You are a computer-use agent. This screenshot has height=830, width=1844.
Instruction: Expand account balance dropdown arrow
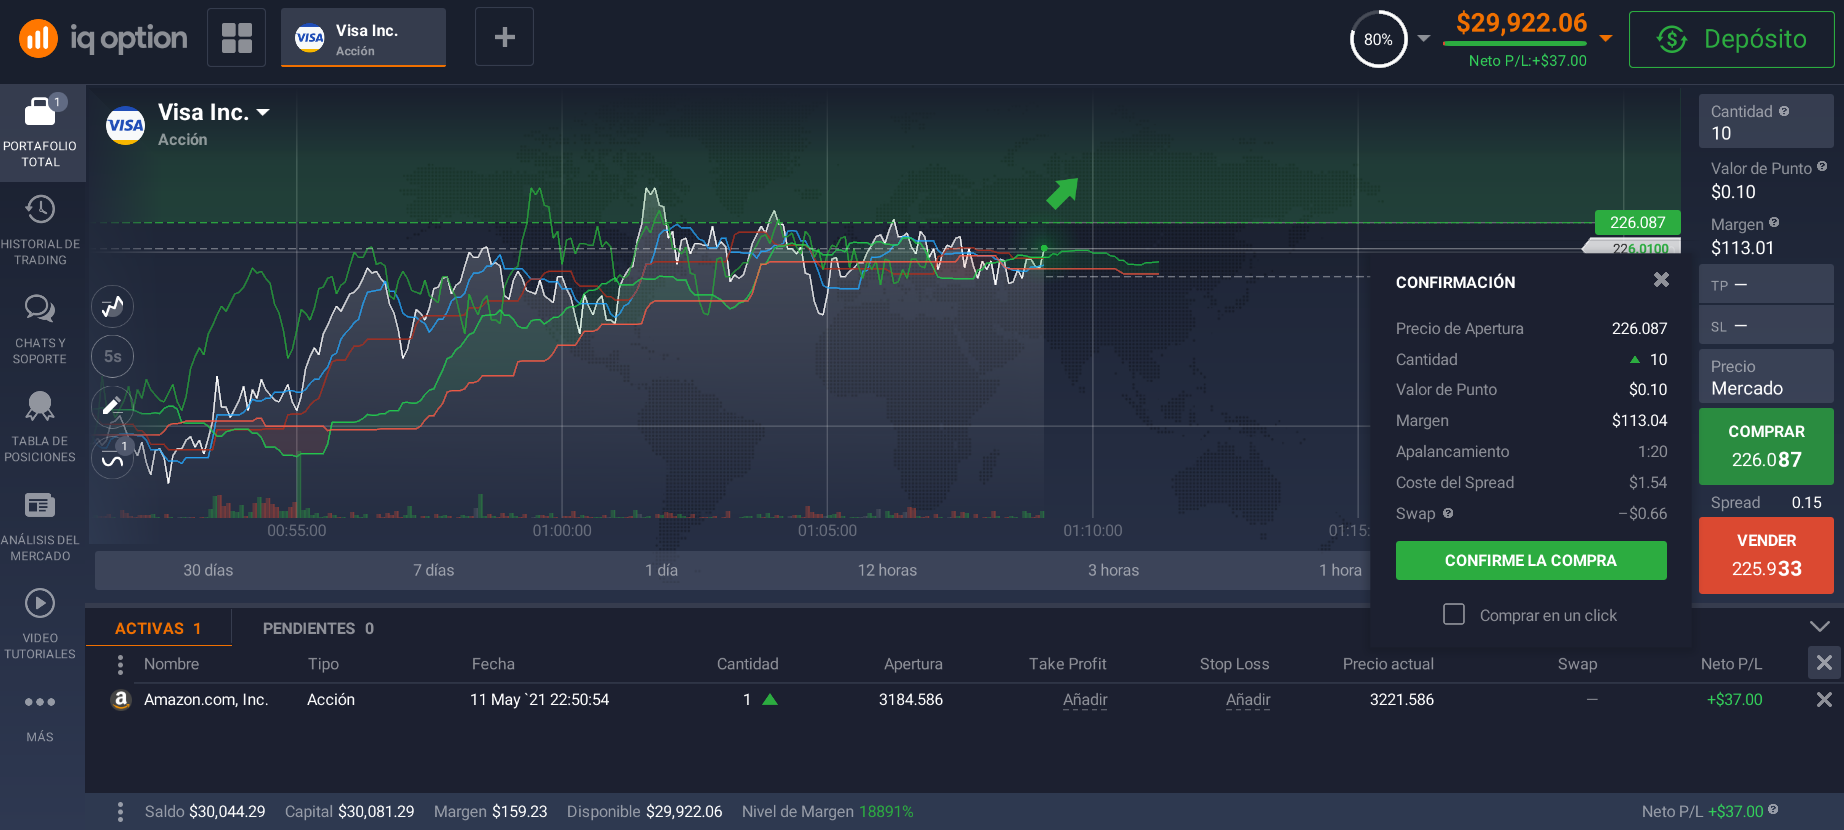(x=1606, y=38)
